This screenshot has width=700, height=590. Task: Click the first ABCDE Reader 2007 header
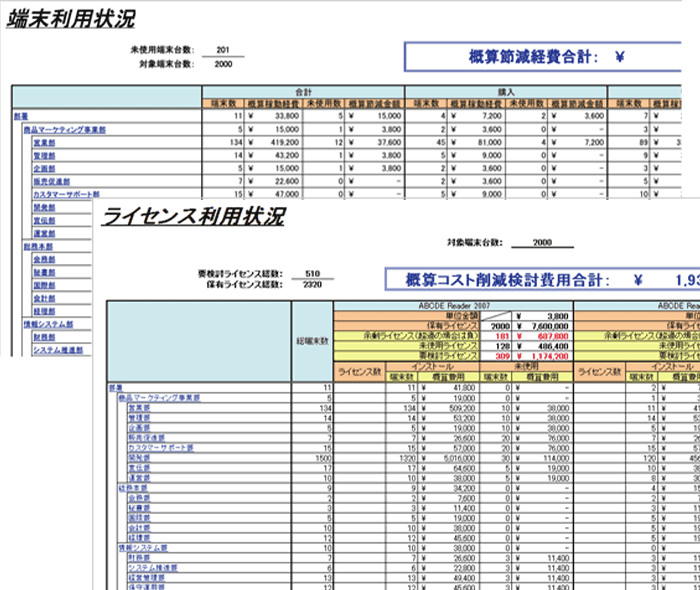pos(454,306)
